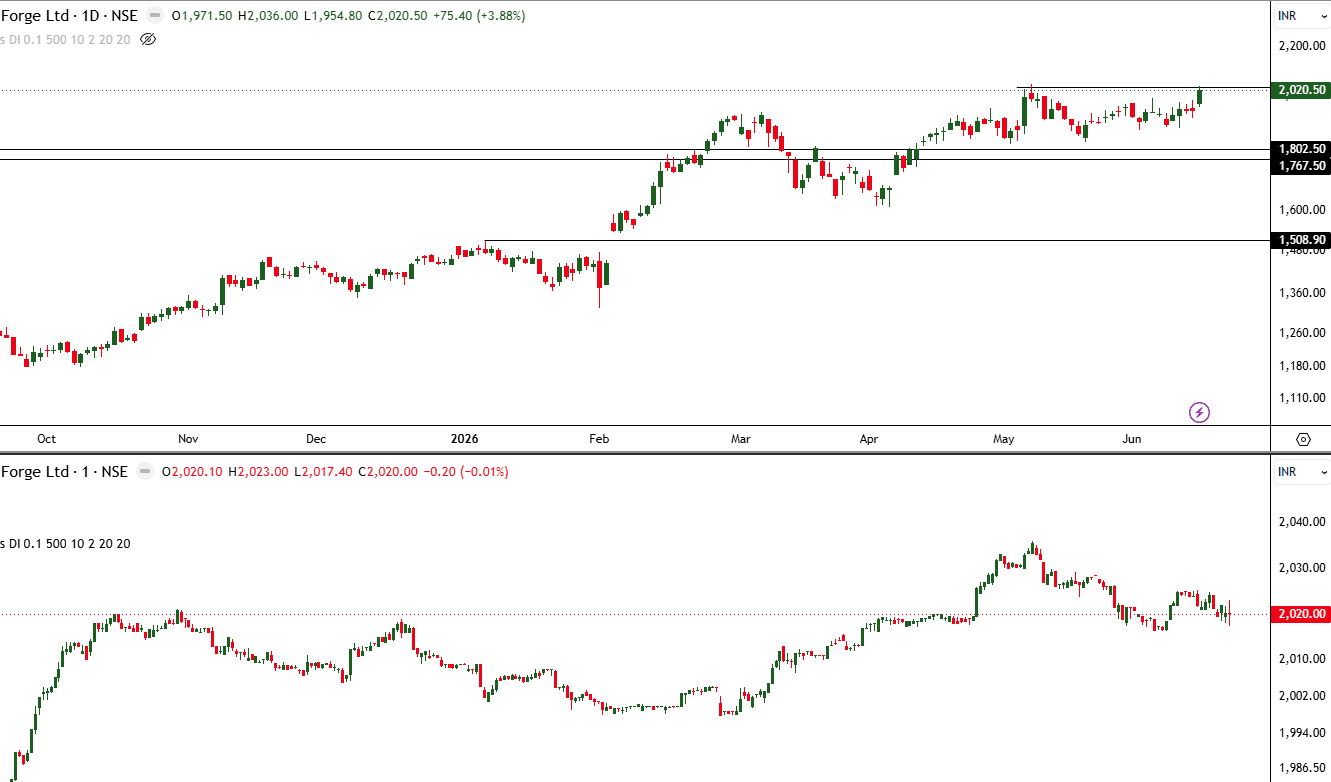Click the 2026 label on time axis
The image size is (1331, 782).
coord(465,438)
